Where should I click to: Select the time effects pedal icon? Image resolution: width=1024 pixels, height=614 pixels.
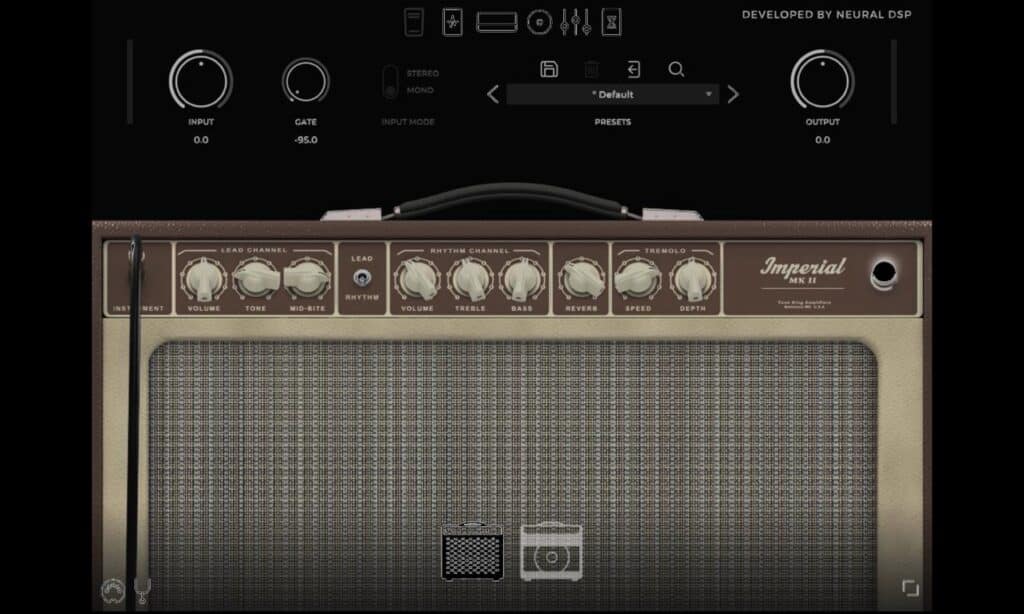tap(611, 22)
